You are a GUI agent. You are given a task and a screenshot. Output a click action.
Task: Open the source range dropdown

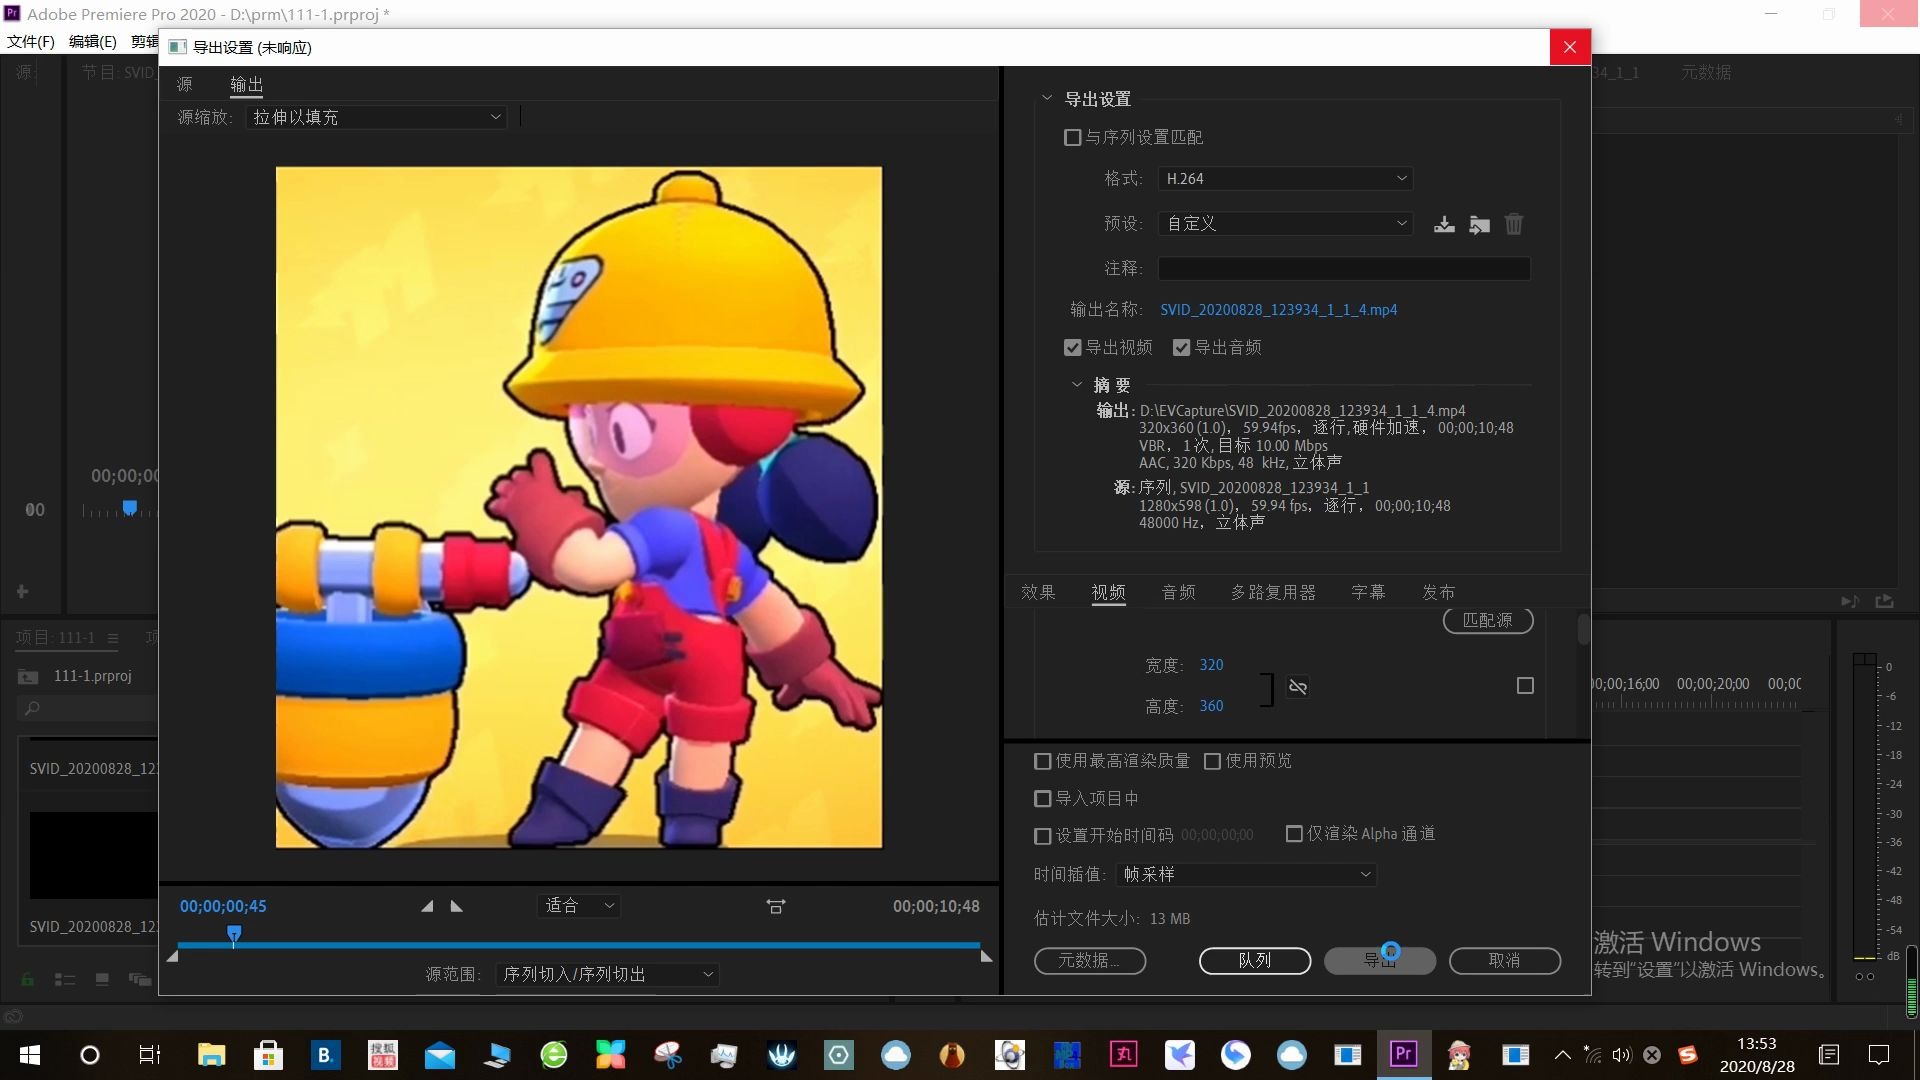pos(608,974)
